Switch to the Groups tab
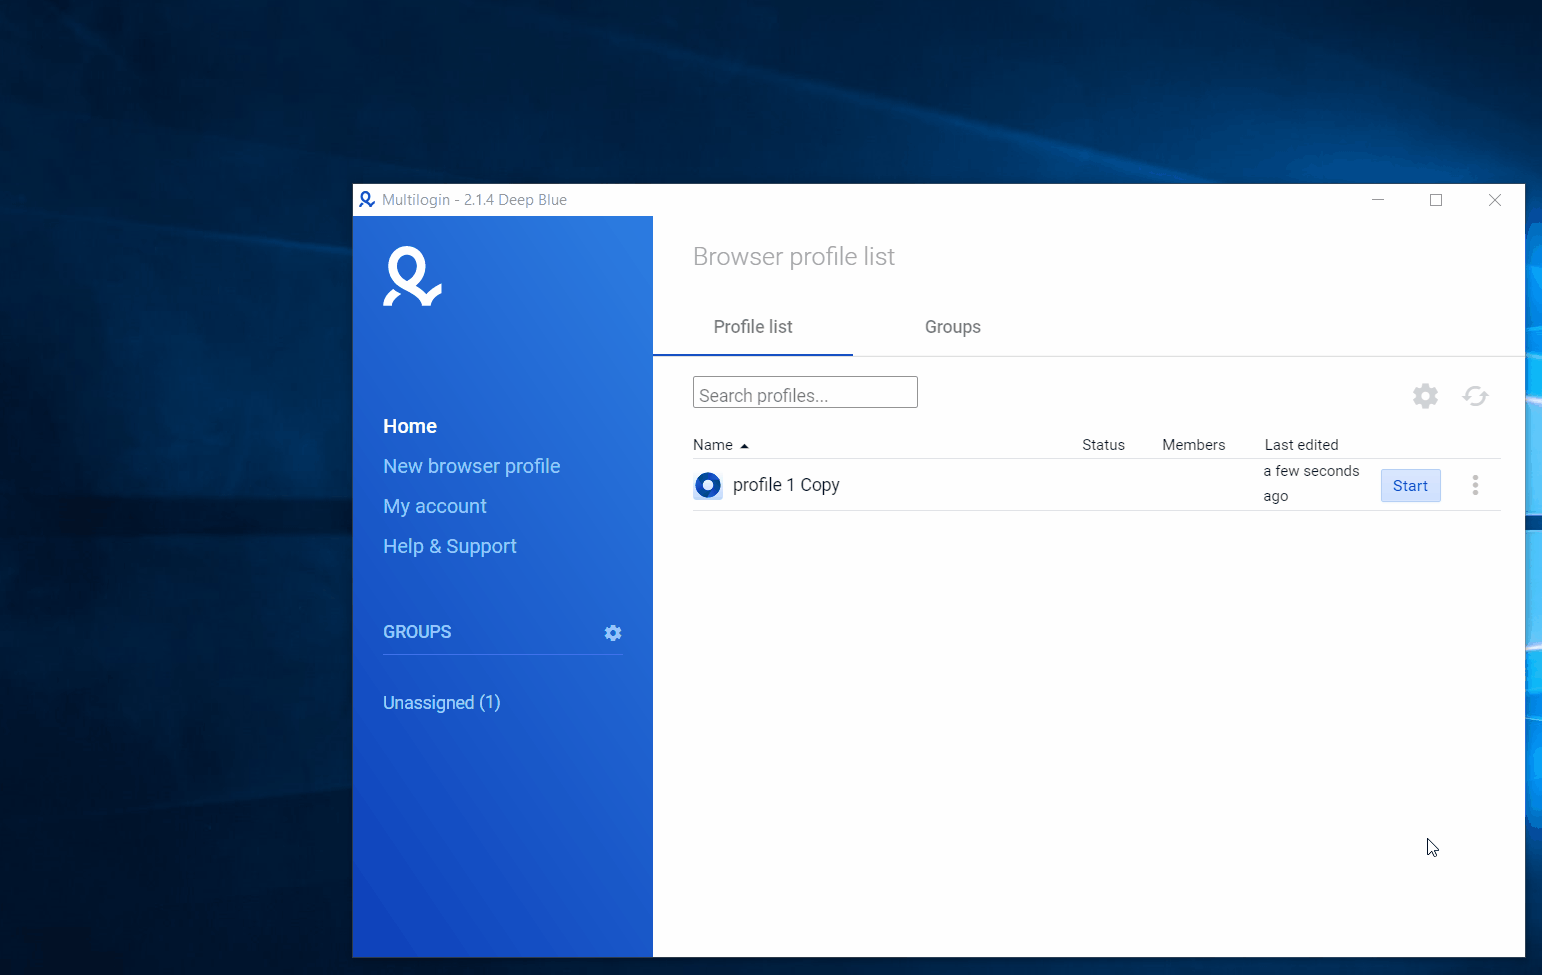The image size is (1542, 975). (953, 327)
